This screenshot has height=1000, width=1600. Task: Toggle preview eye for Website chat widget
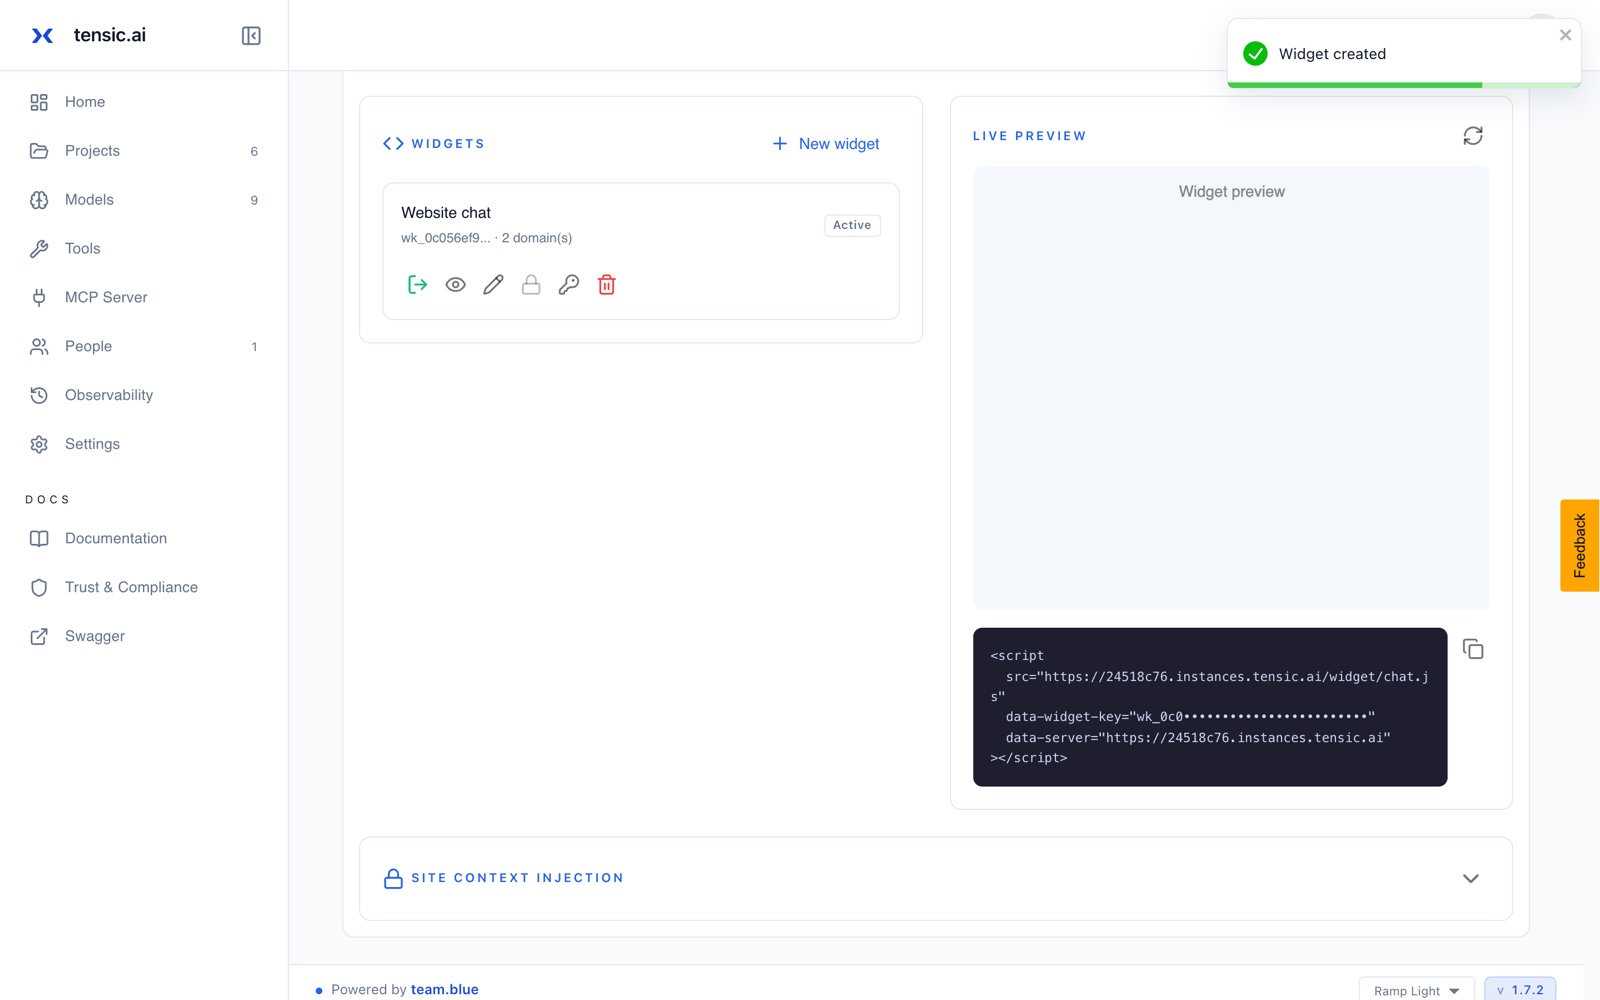pyautogui.click(x=455, y=285)
